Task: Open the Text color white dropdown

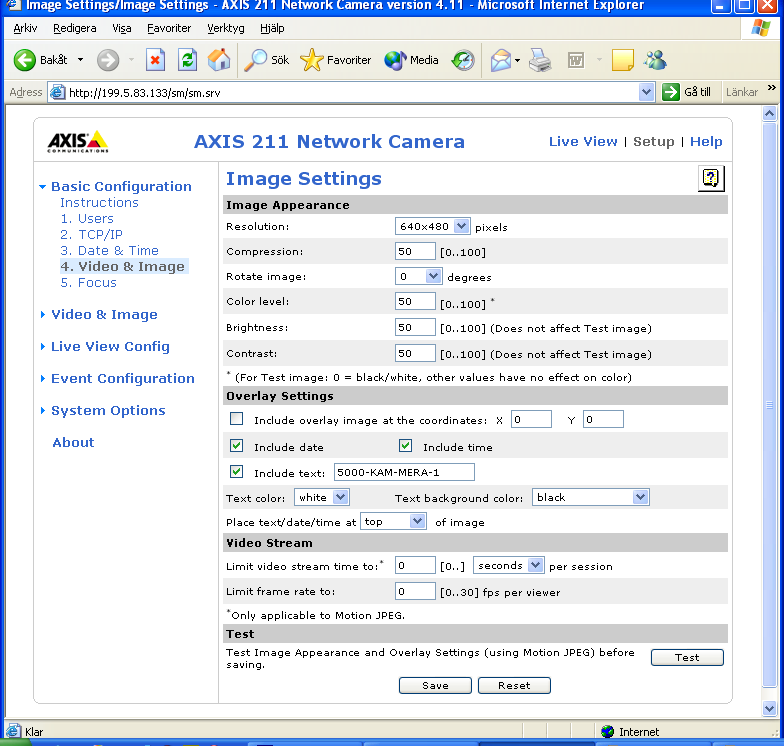Action: 322,498
